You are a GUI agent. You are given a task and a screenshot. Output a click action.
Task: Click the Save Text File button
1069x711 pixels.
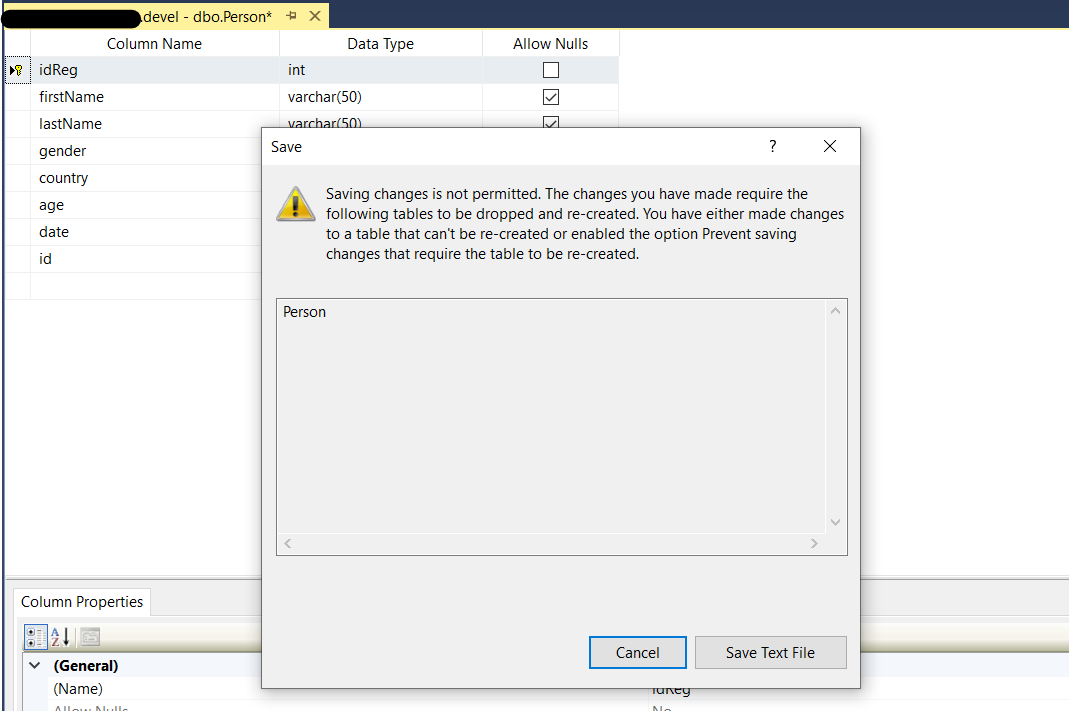[x=770, y=652]
